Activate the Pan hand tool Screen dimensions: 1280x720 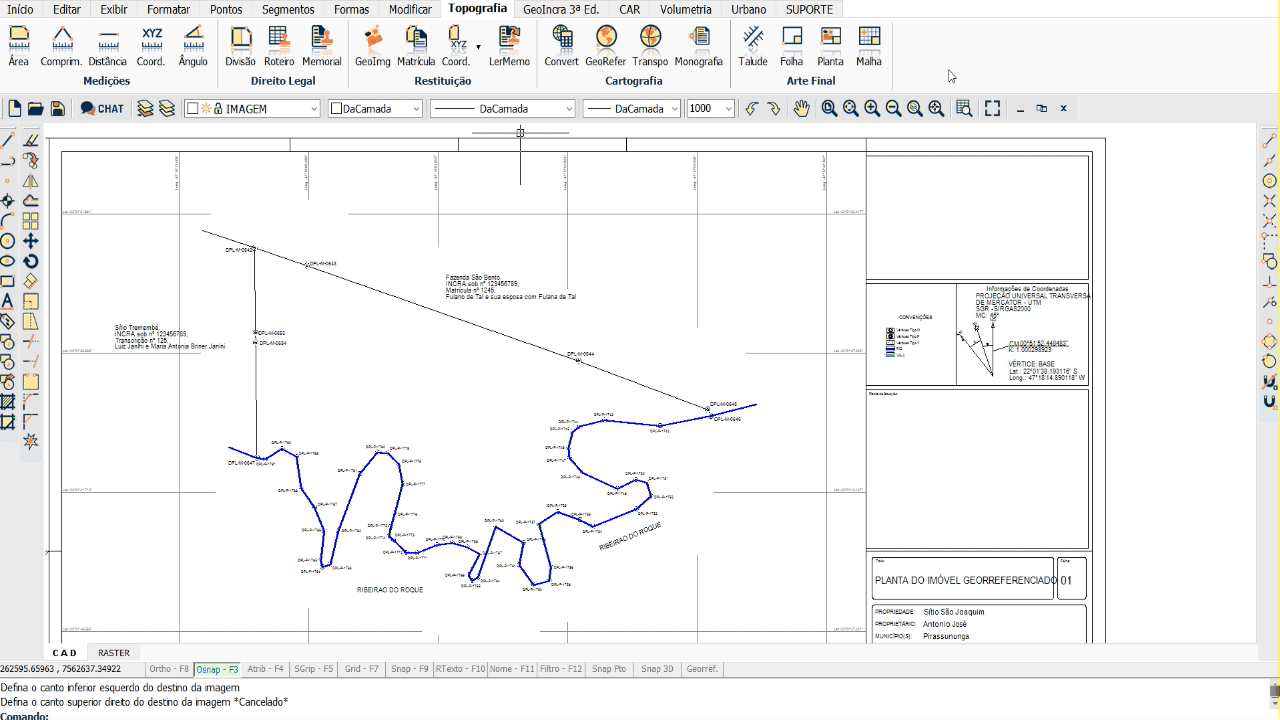point(801,109)
